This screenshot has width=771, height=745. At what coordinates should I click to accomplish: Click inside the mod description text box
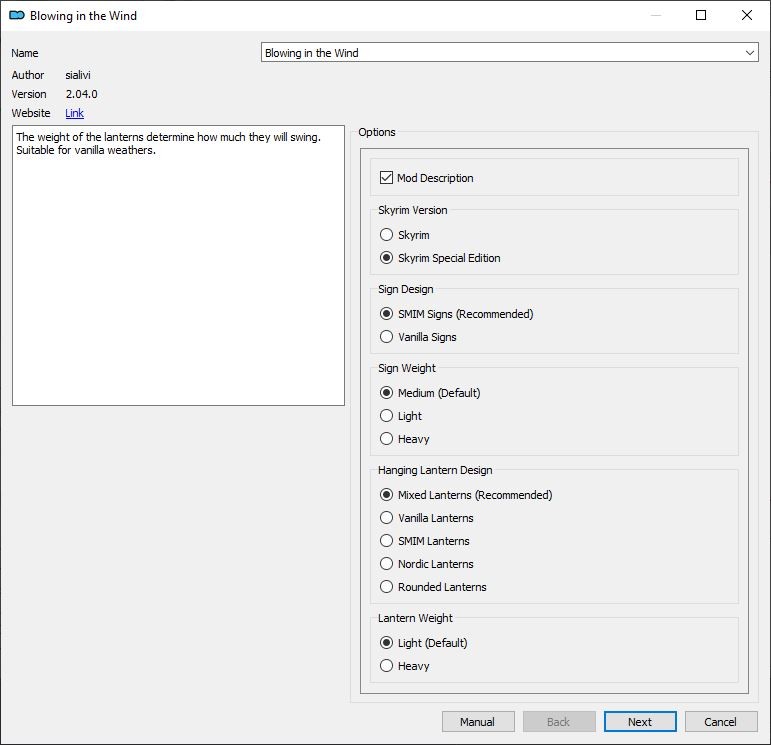tap(178, 266)
